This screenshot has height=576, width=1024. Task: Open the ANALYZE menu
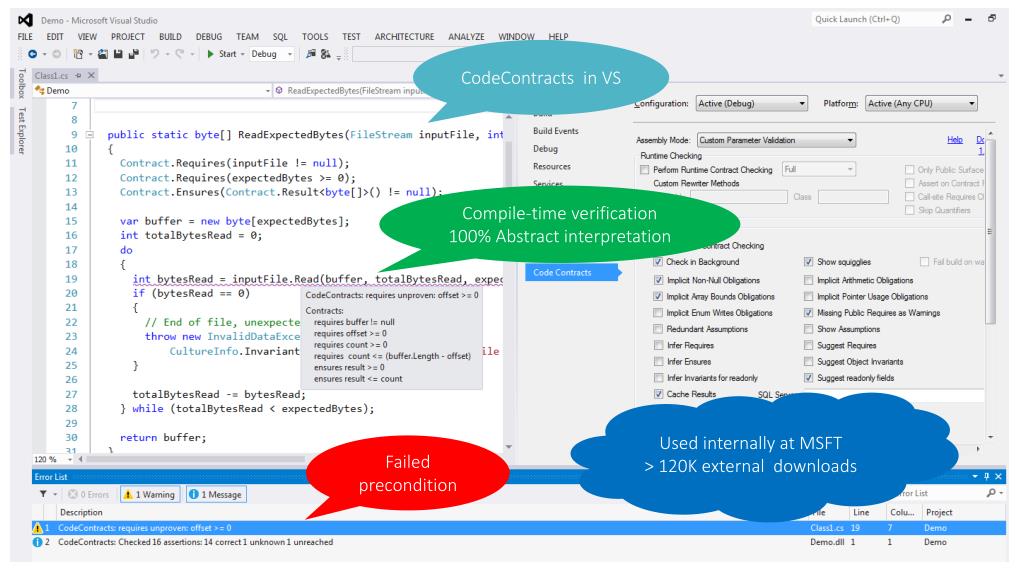pos(466,37)
